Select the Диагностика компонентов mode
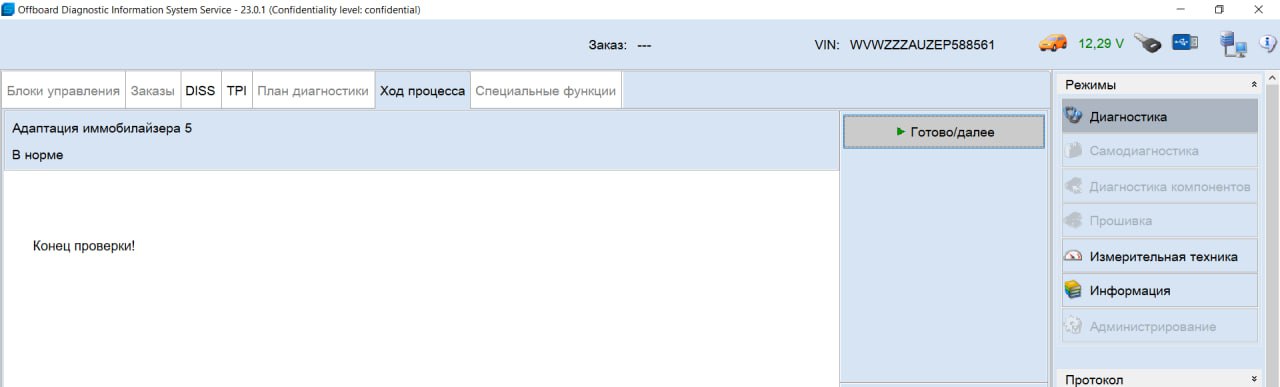 1159,186
